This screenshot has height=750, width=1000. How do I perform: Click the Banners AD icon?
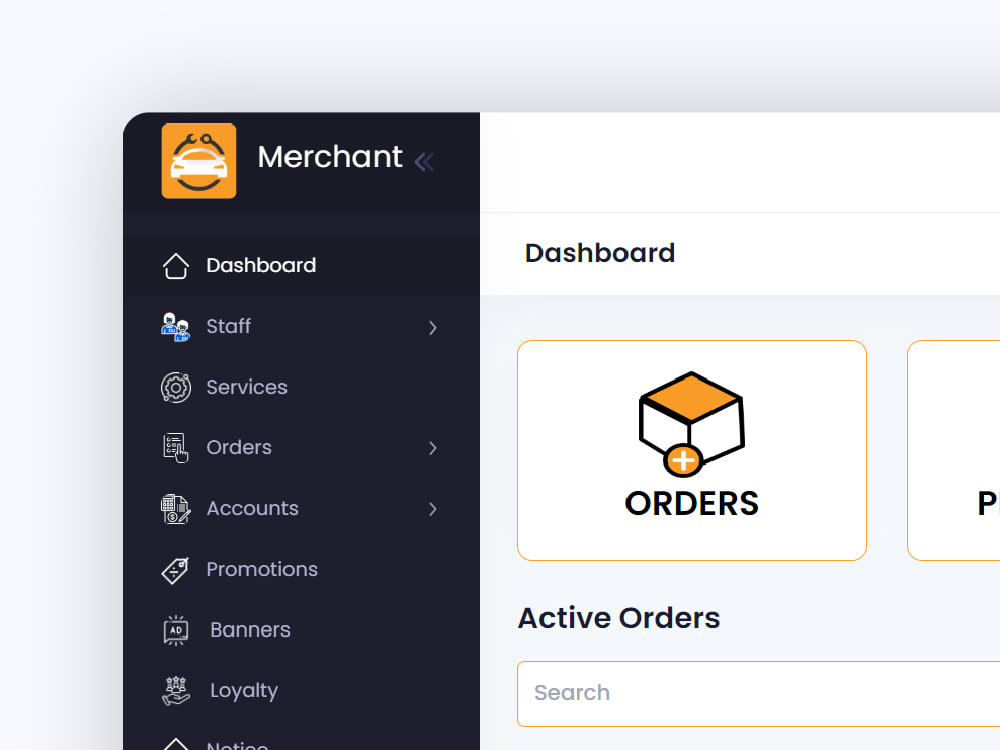[x=175, y=630]
